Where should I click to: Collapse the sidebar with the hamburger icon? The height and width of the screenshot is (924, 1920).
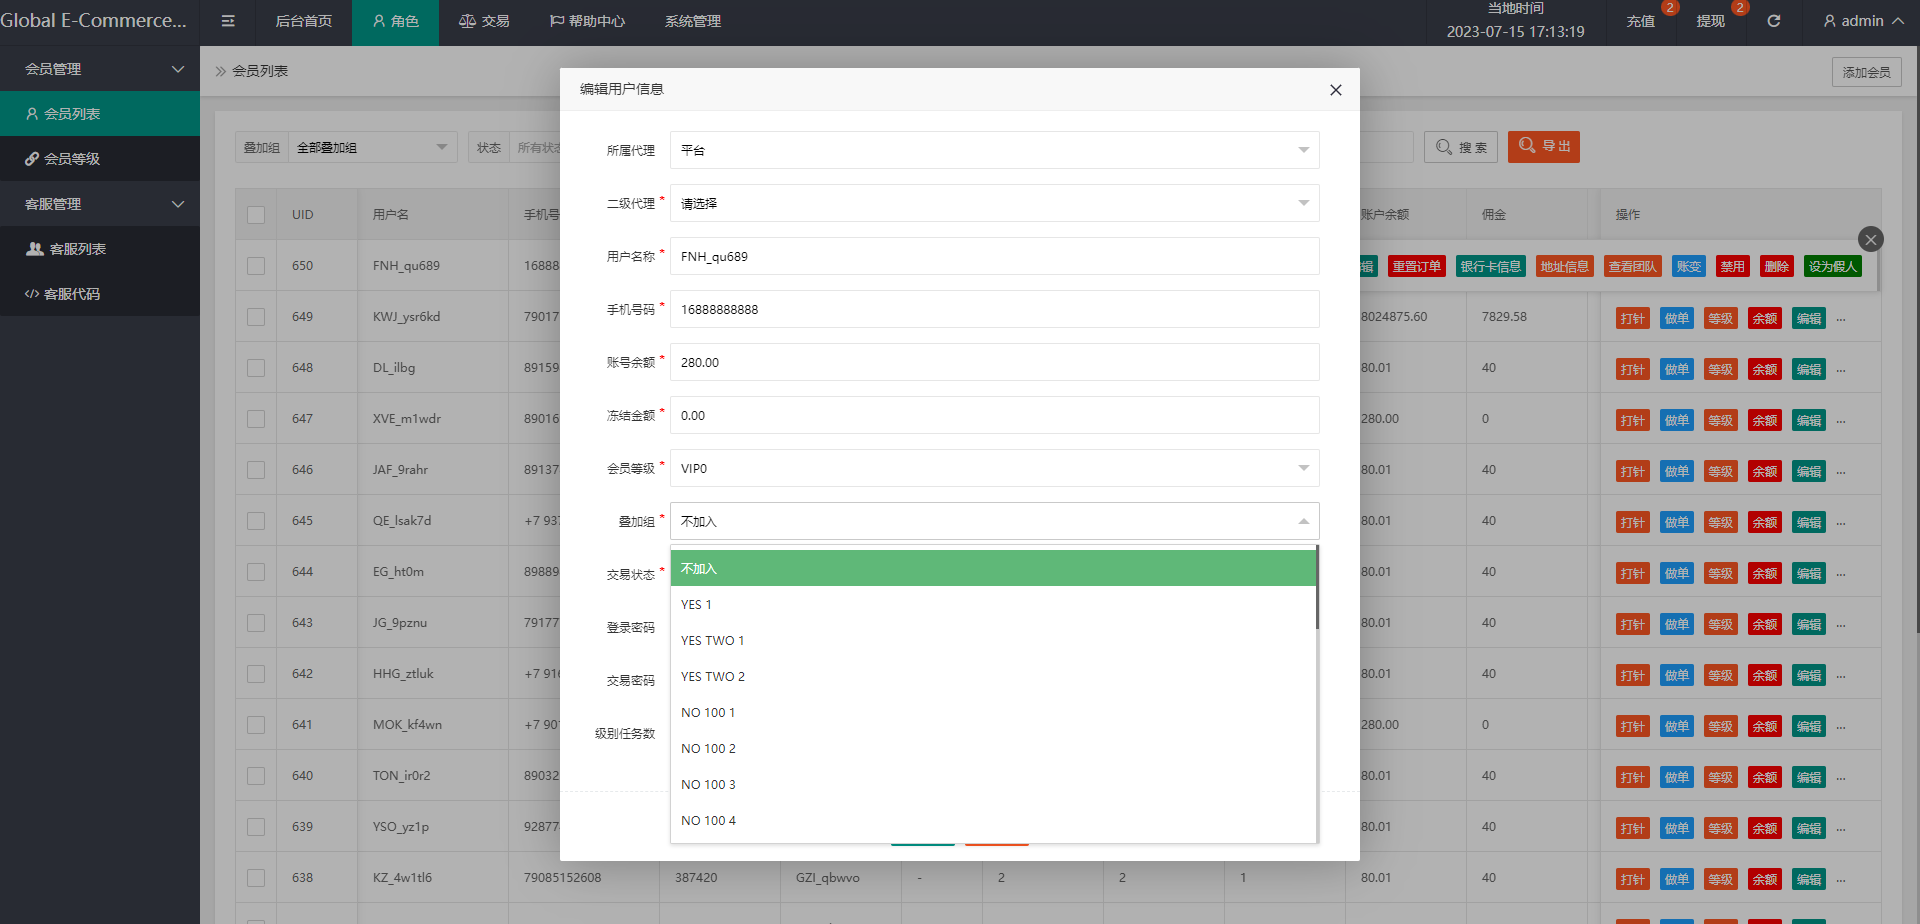point(228,21)
